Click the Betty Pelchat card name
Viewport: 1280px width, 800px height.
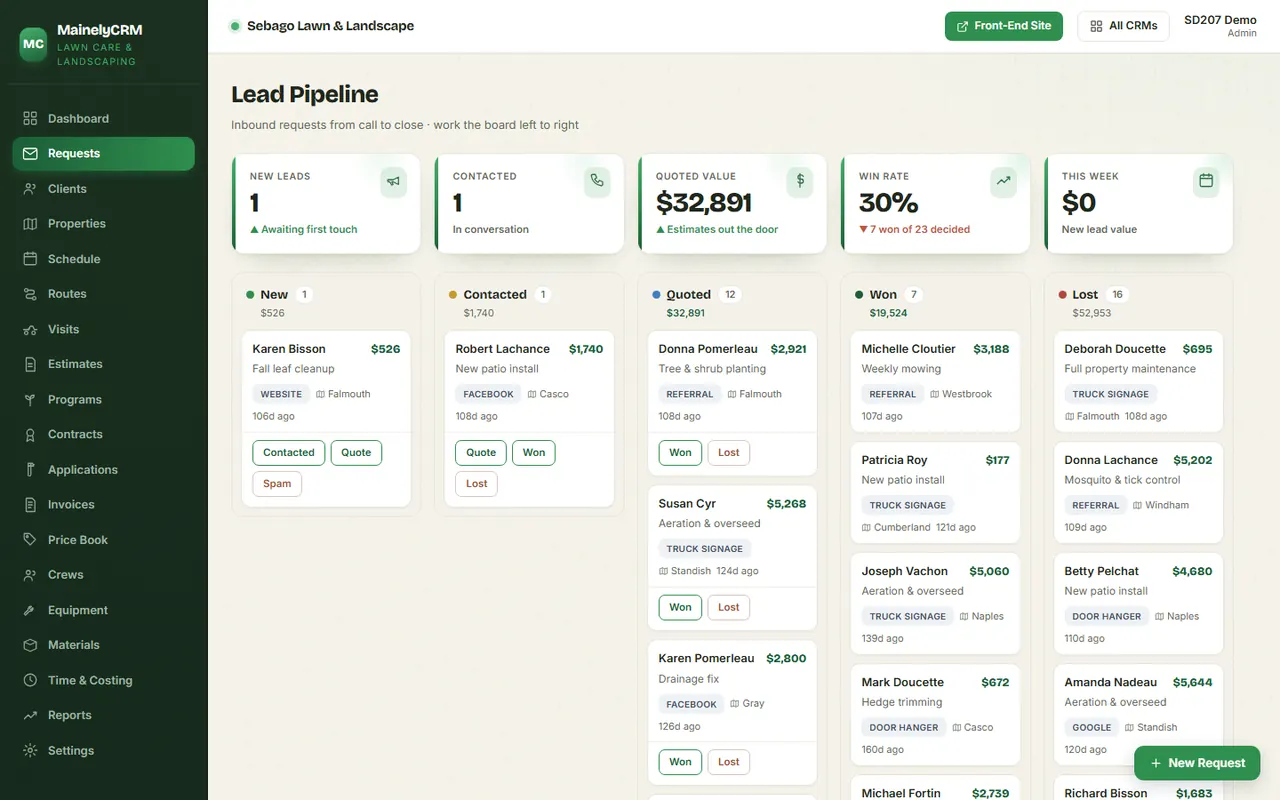pyautogui.click(x=1102, y=571)
